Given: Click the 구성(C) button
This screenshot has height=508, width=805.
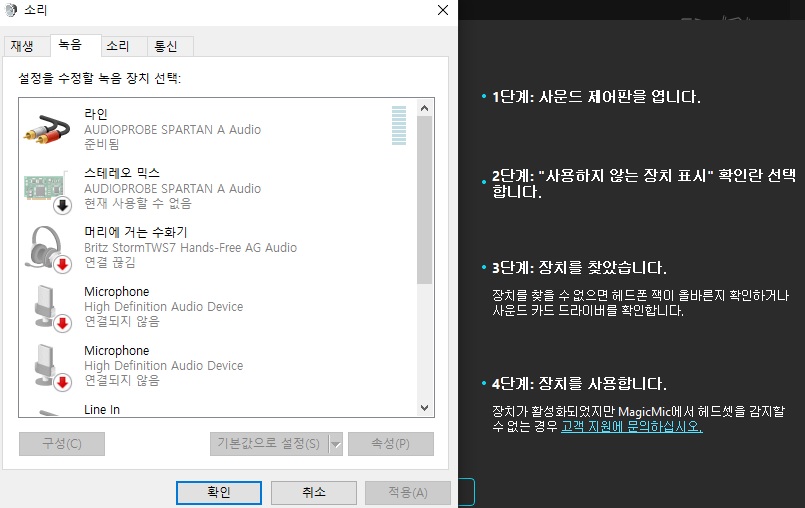Looking at the screenshot, I should click(x=62, y=444).
